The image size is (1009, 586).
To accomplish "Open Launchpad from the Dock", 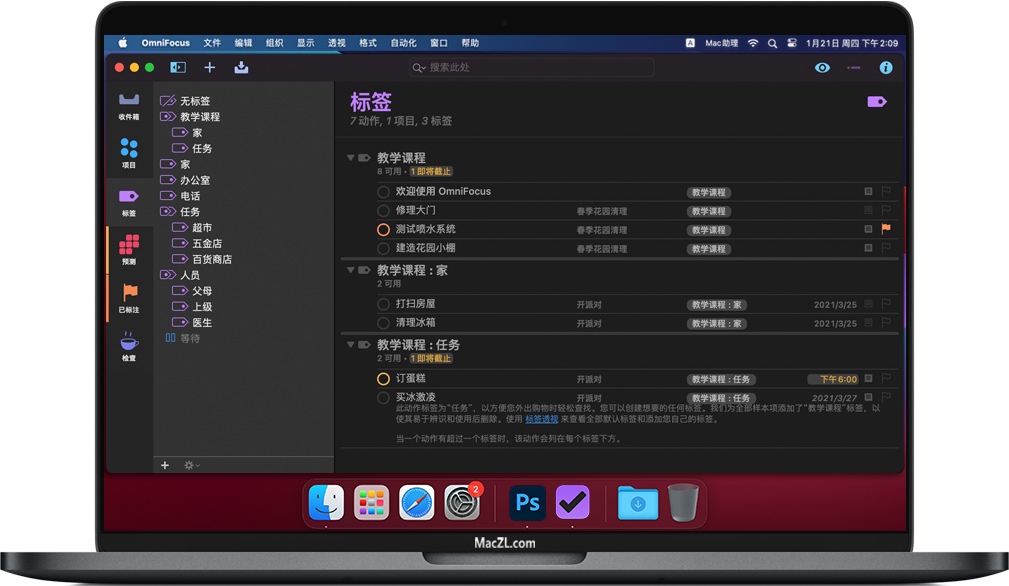I will pyautogui.click(x=371, y=502).
